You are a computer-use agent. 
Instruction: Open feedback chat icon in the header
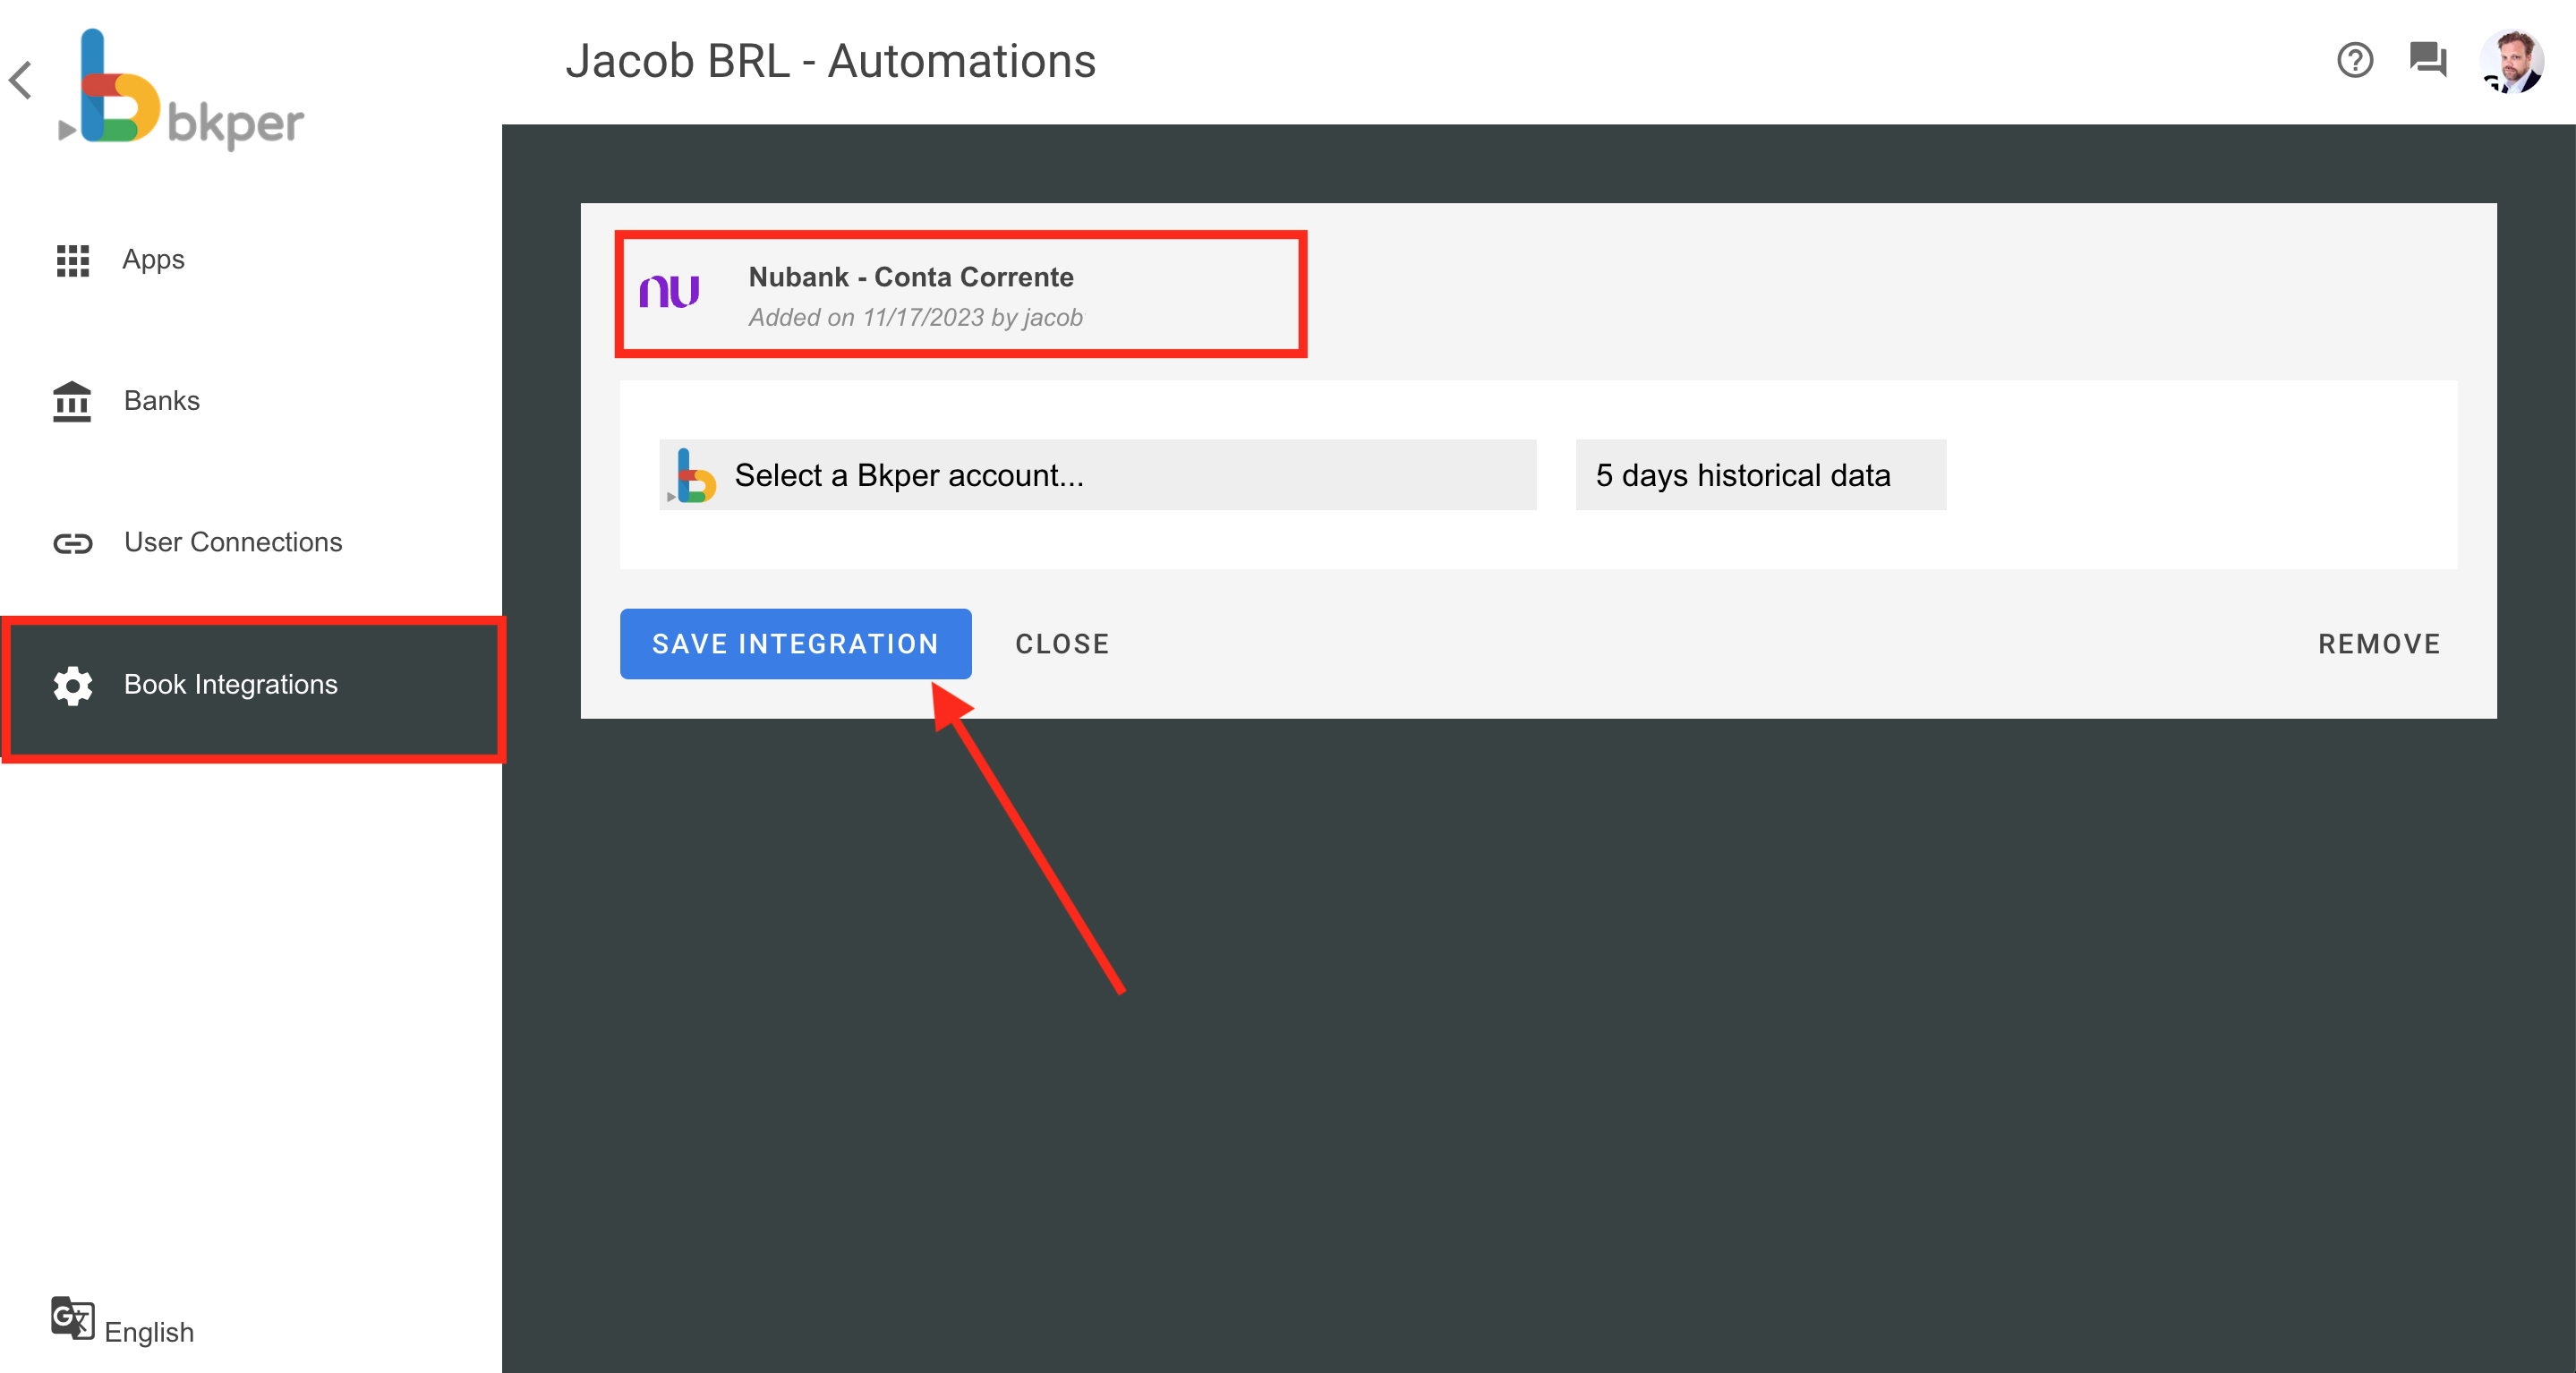(2429, 61)
